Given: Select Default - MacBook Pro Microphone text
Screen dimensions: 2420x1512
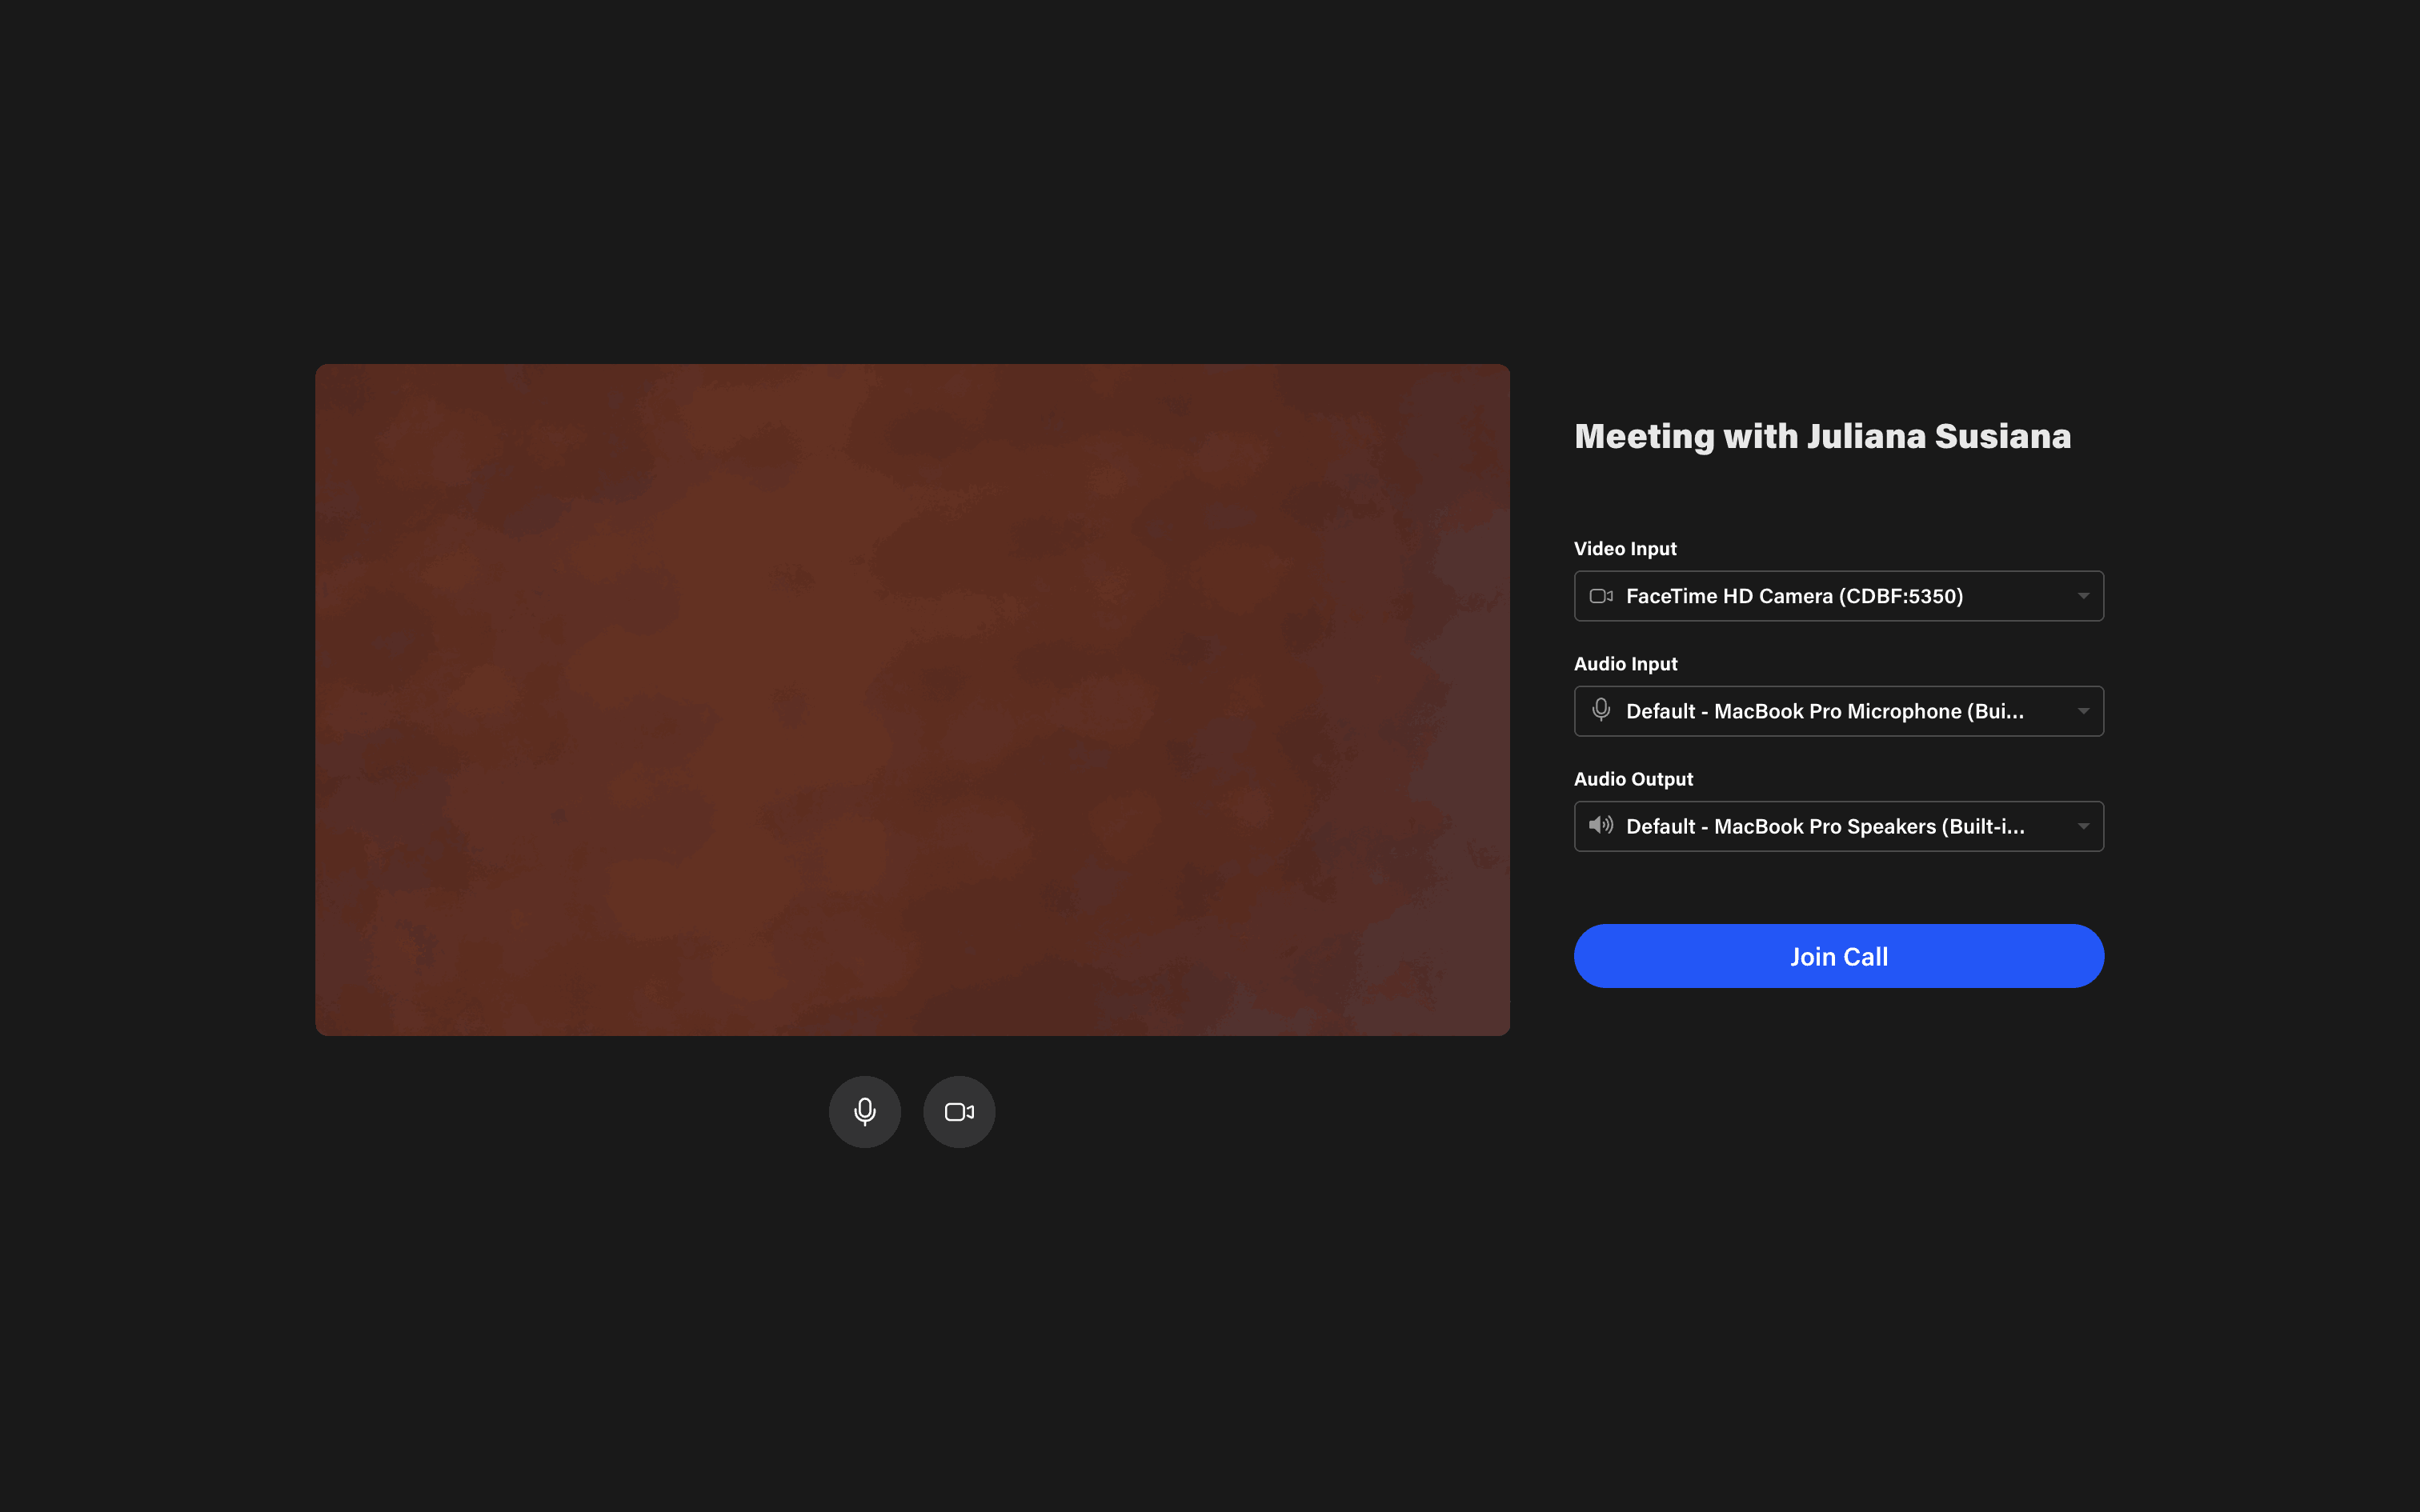Looking at the screenshot, I should coord(1824,711).
